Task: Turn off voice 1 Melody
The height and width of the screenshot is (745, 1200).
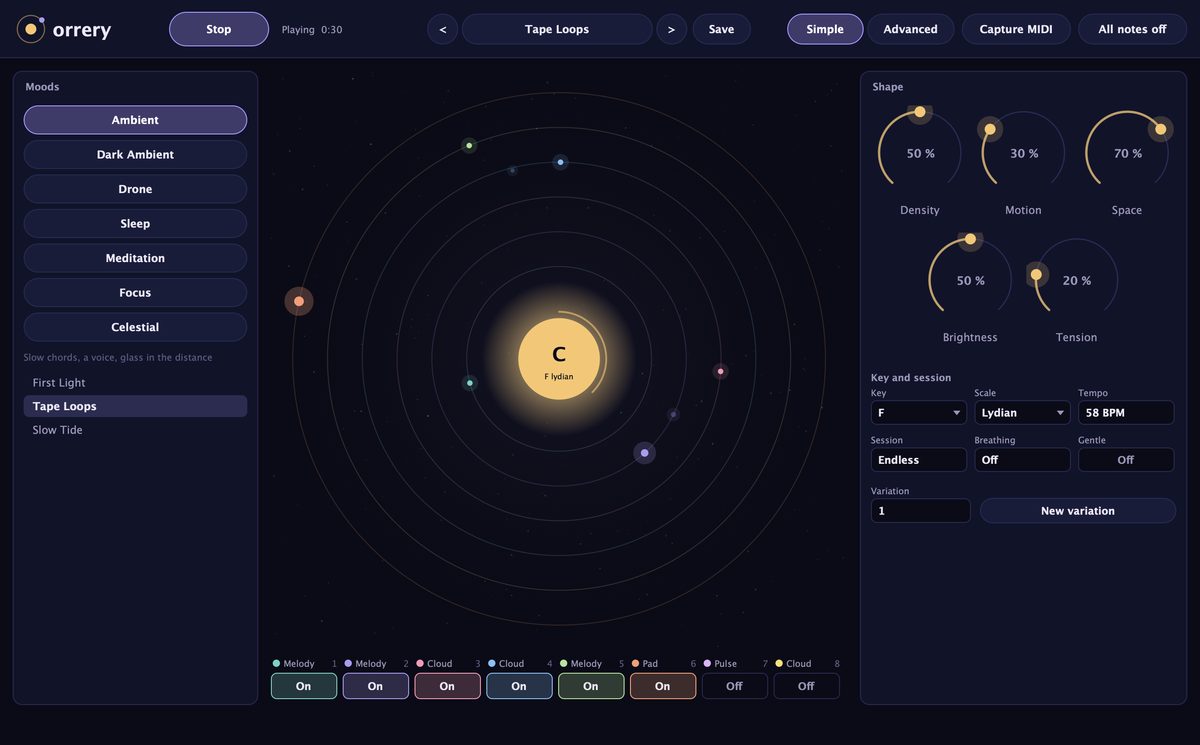Action: [x=303, y=686]
